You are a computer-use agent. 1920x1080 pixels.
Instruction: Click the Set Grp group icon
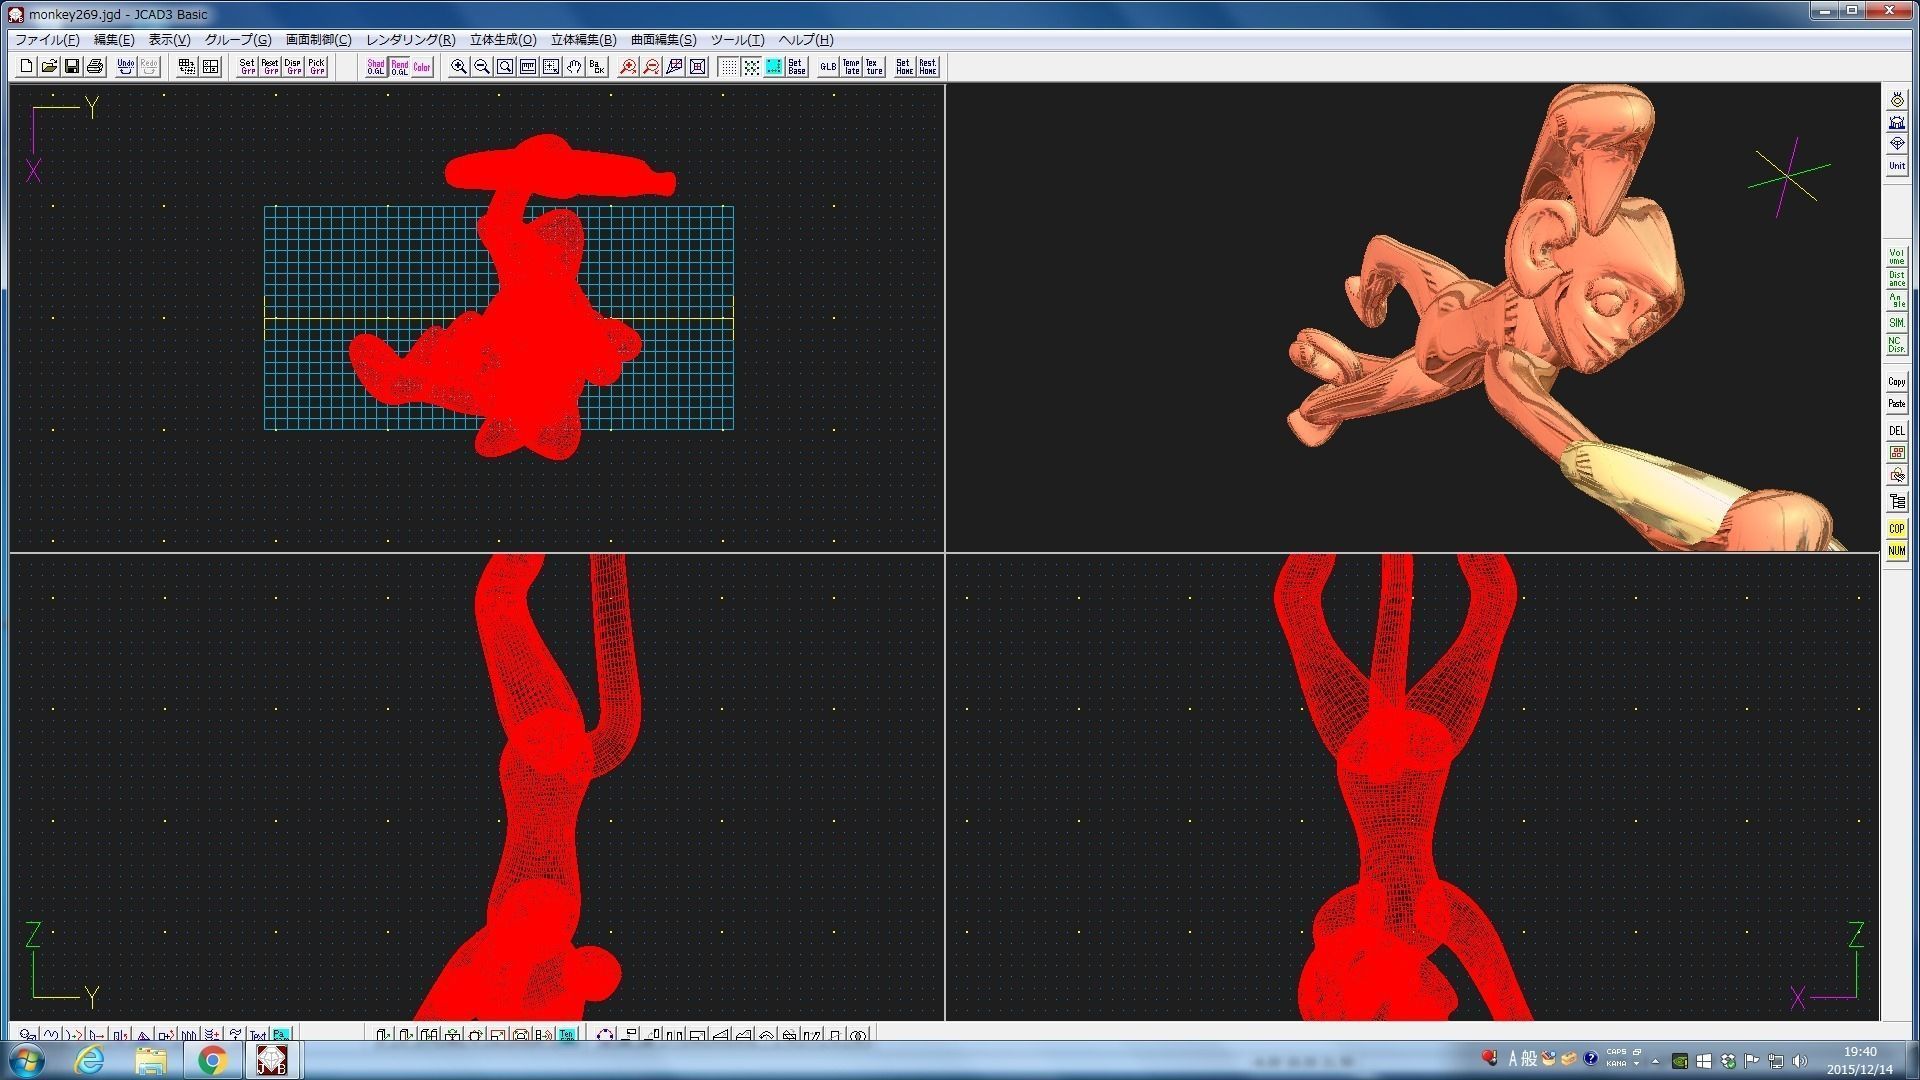tap(247, 67)
